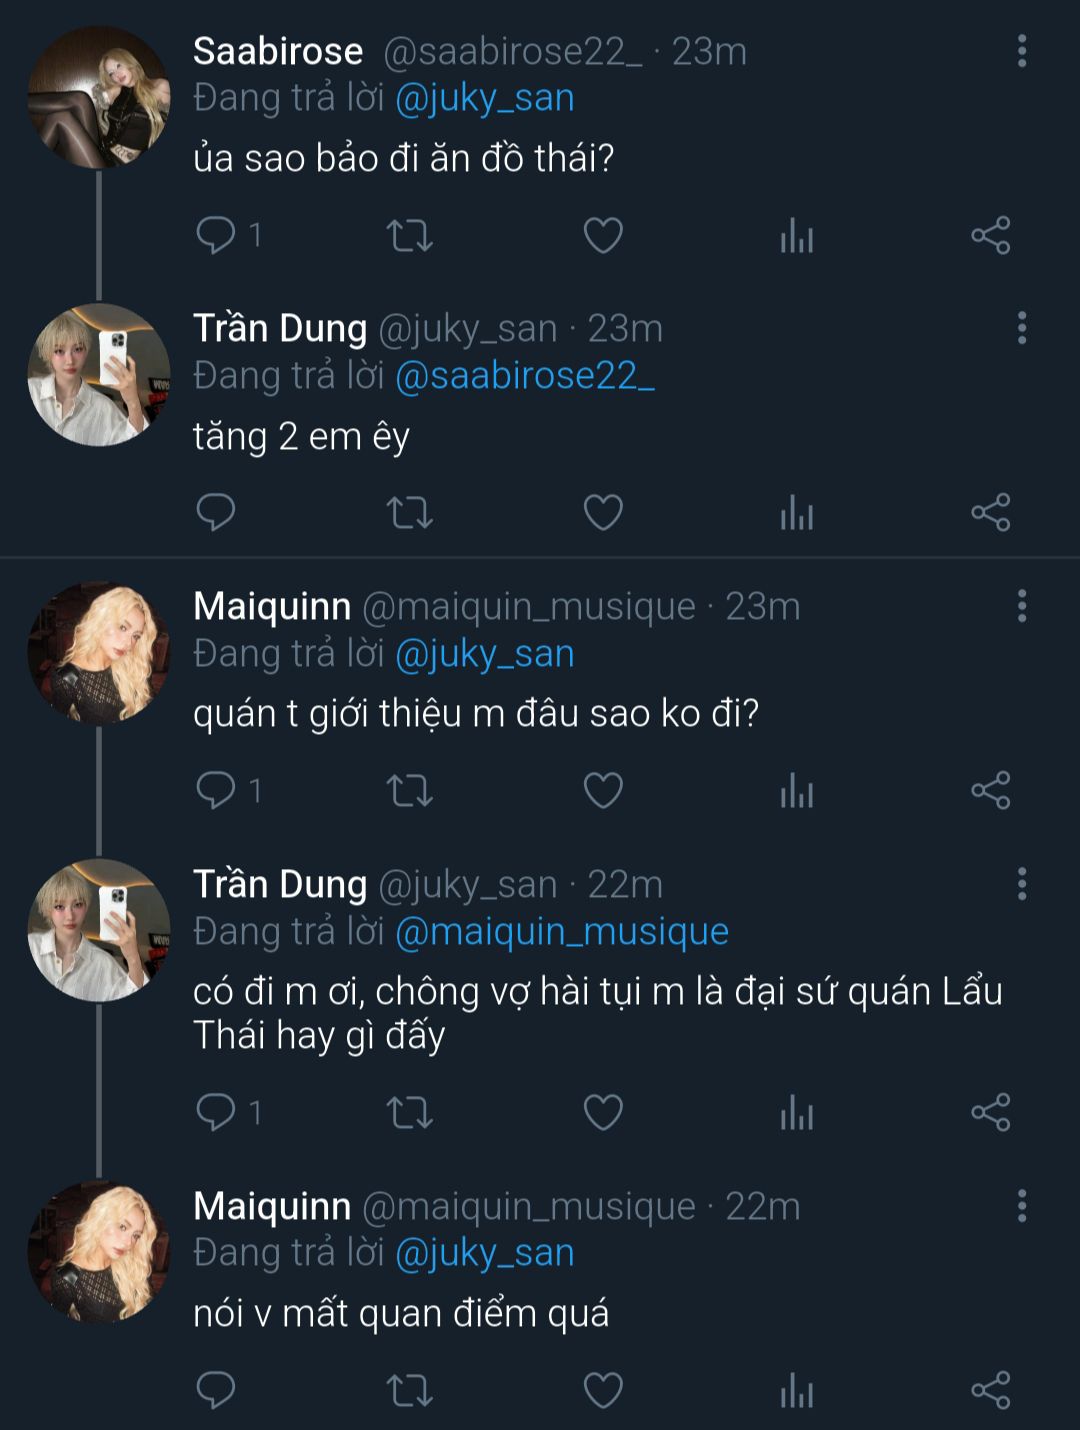Open Saabirose's profile picture
Viewport: 1080px width, 1430px height.
(x=98, y=98)
